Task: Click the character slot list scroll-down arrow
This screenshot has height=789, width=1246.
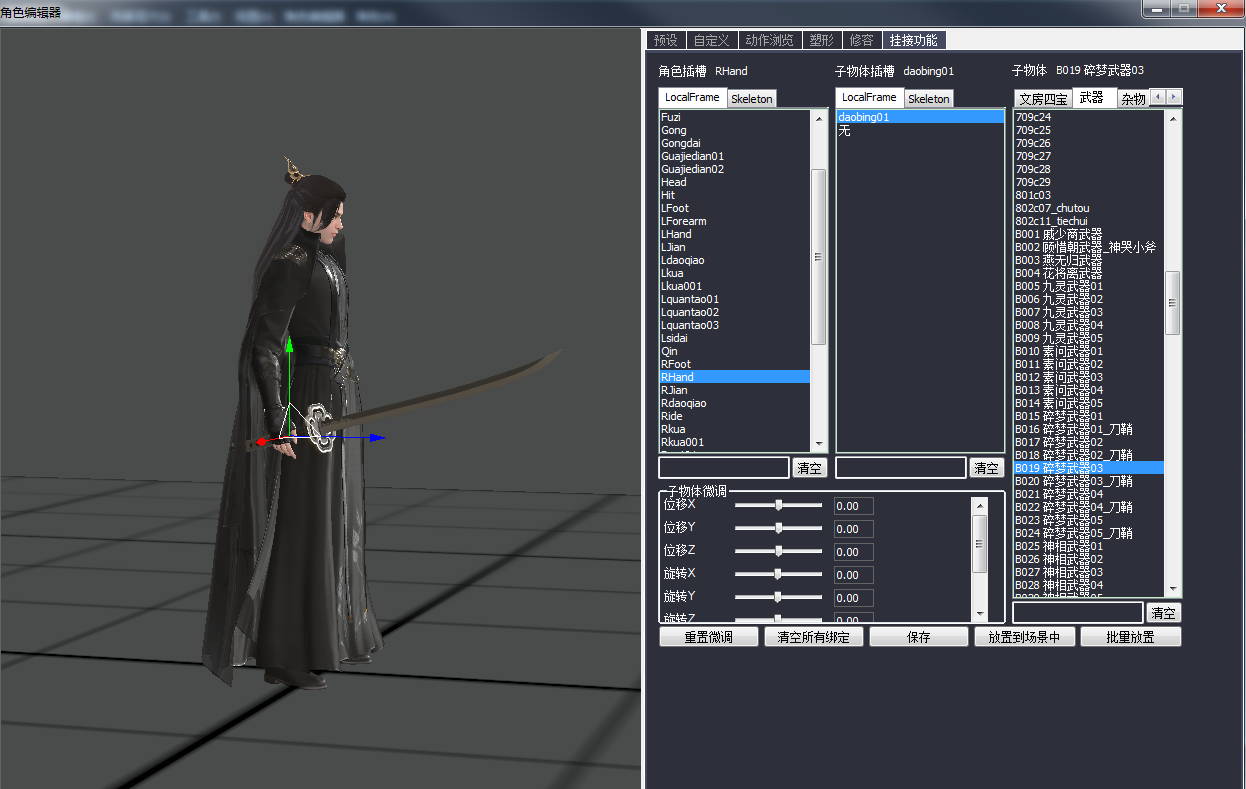Action: (819, 444)
